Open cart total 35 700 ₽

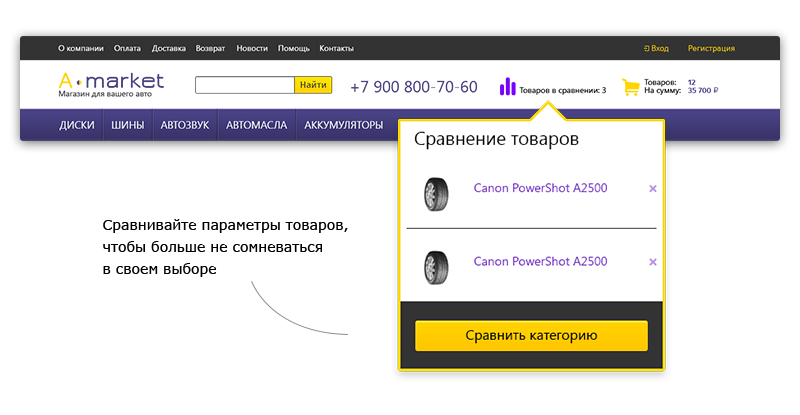click(703, 90)
